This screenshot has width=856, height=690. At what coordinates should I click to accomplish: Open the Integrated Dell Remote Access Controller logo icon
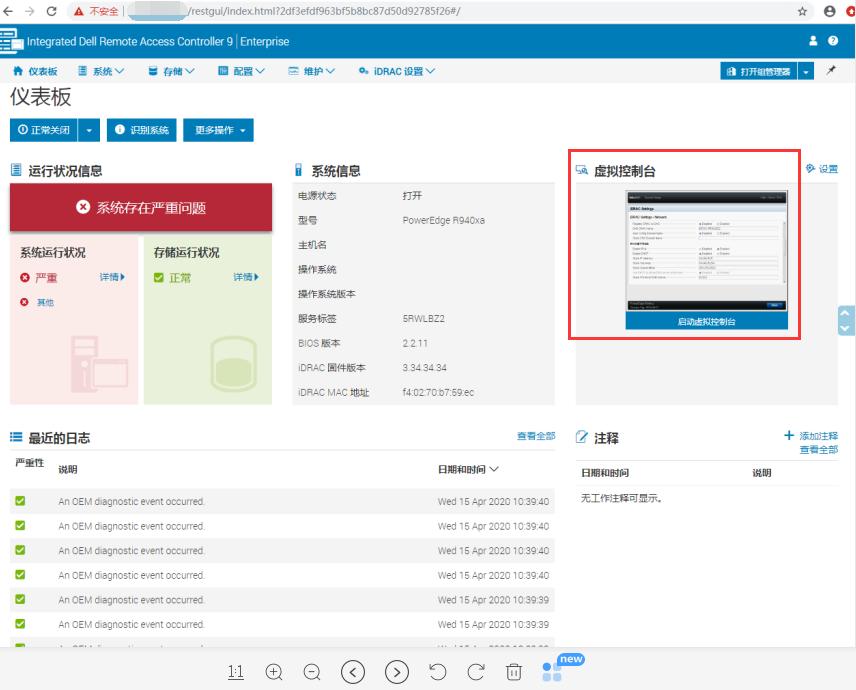click(14, 42)
